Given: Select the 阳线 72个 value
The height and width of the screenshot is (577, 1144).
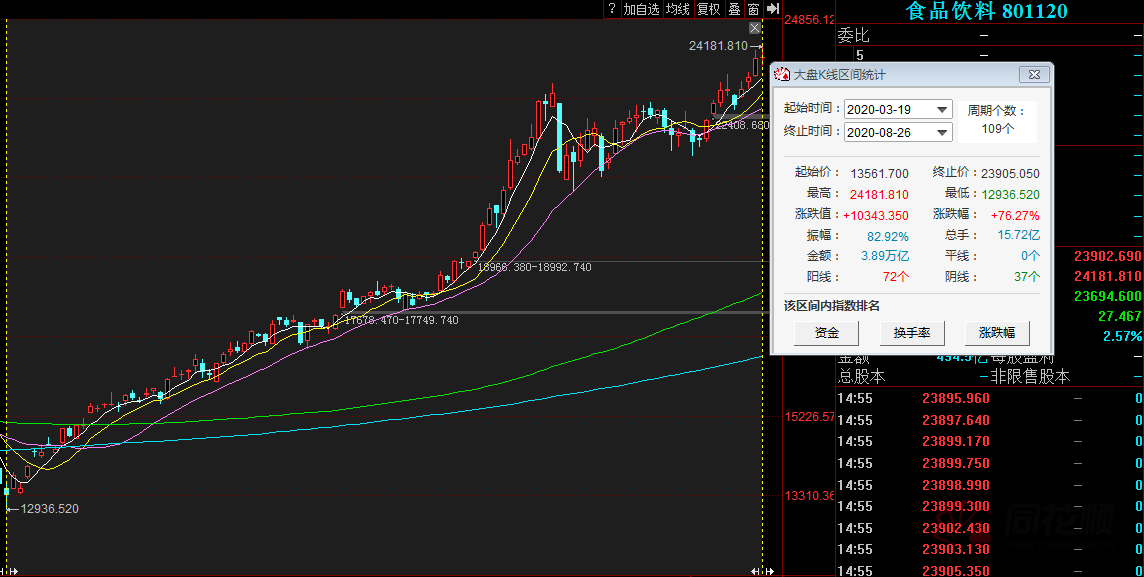Looking at the screenshot, I should [896, 276].
